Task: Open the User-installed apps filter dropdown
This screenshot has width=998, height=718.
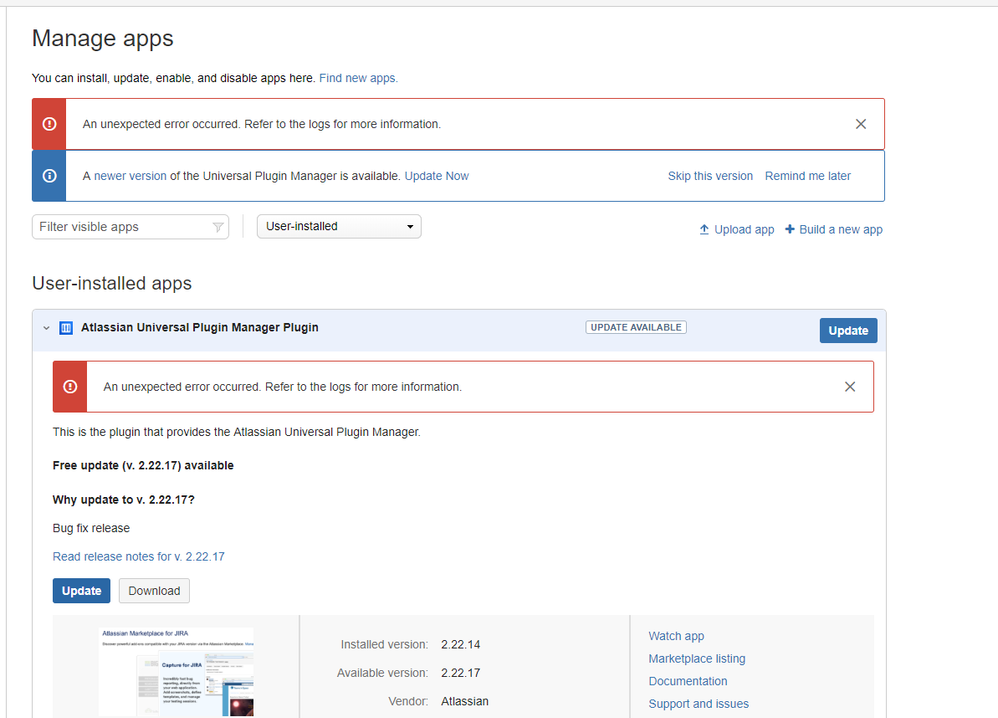Action: click(x=339, y=227)
